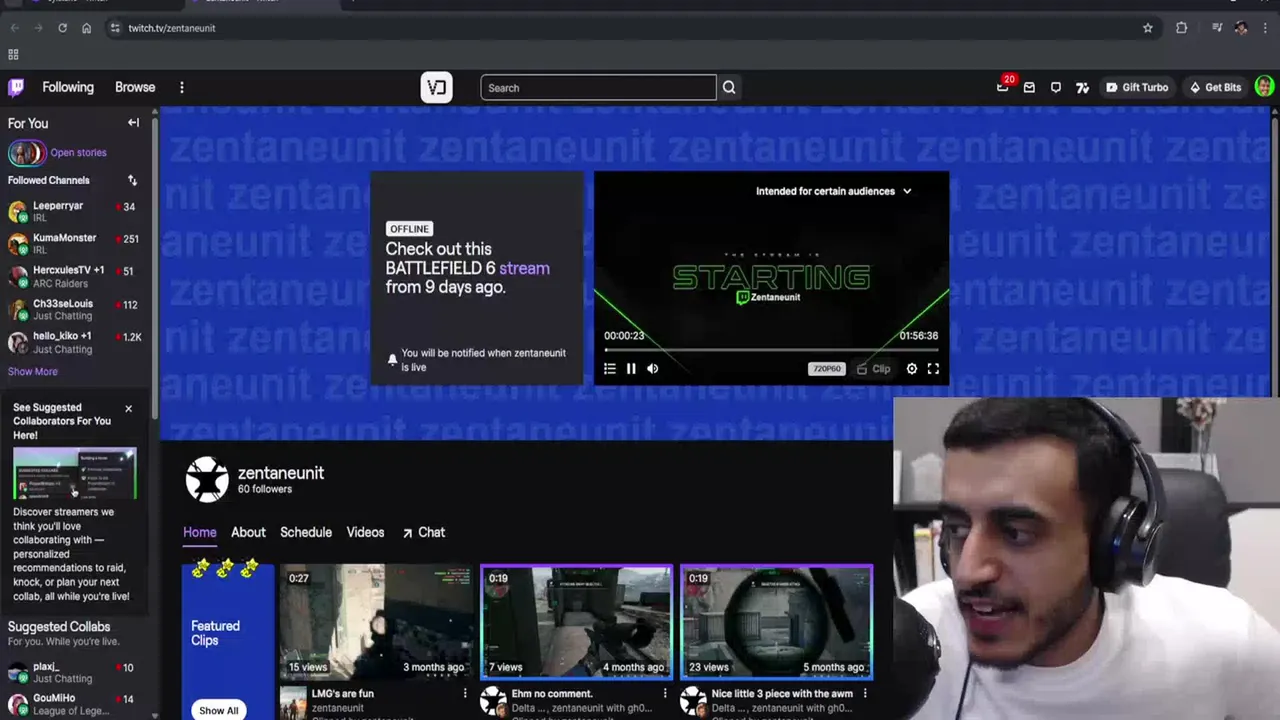Switch to the Videos tab

coord(365,532)
